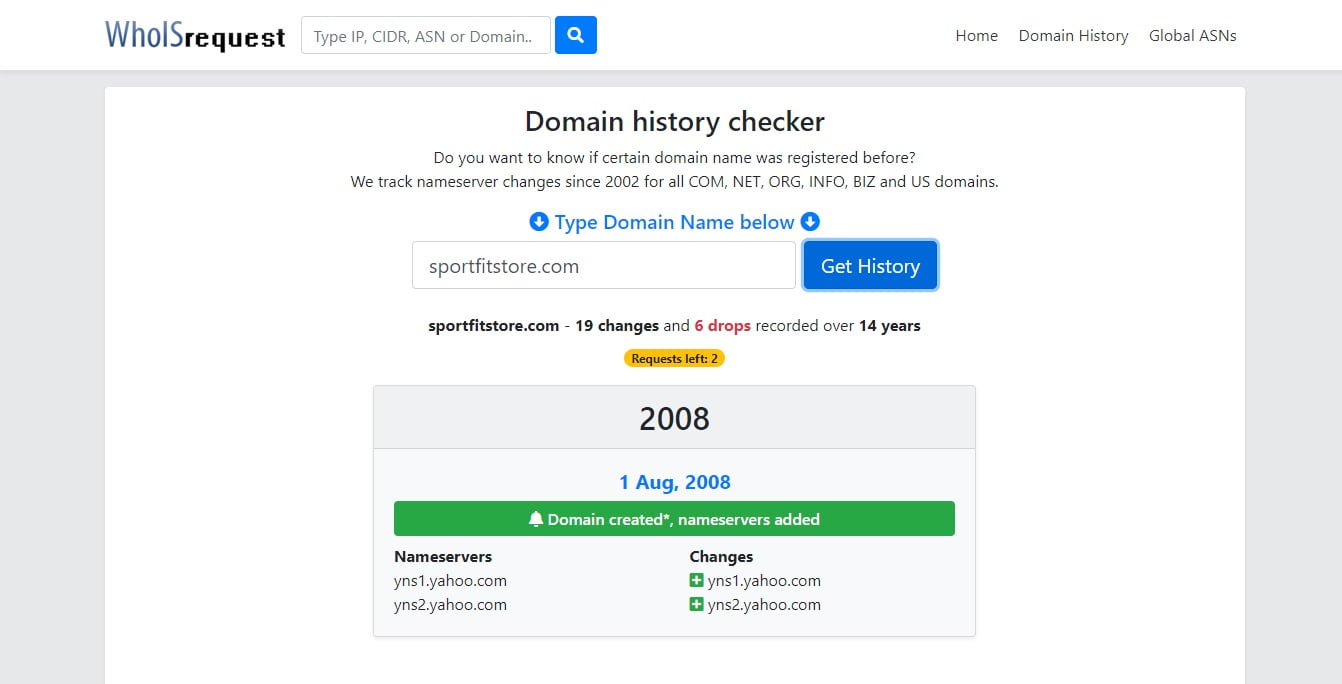Click the 19 changes text
The image size is (1342, 684).
pos(617,325)
